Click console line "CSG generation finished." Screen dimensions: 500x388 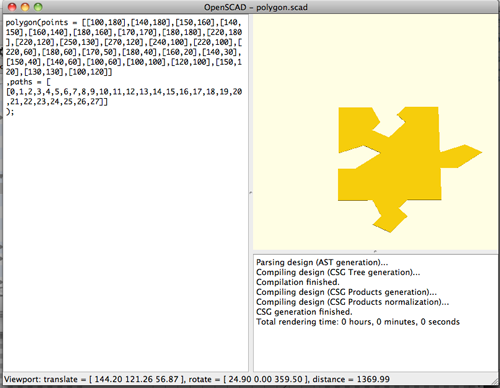pos(304,312)
